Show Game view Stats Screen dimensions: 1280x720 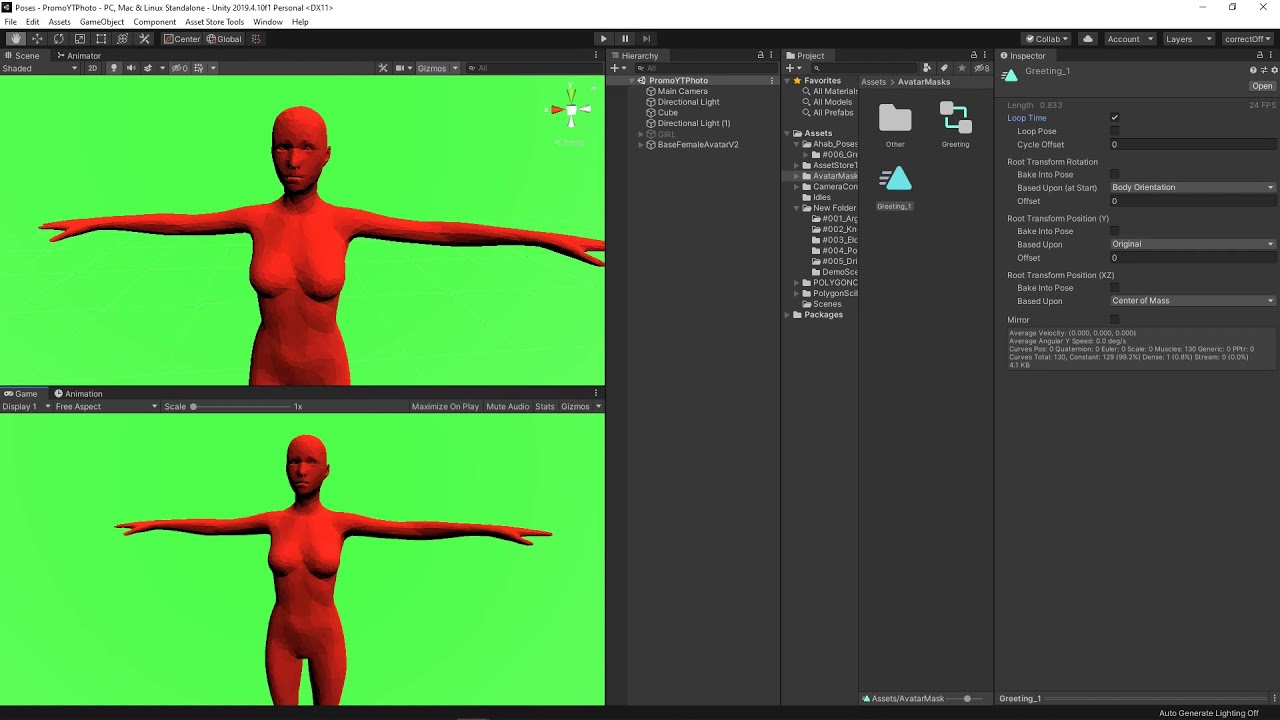coord(545,407)
